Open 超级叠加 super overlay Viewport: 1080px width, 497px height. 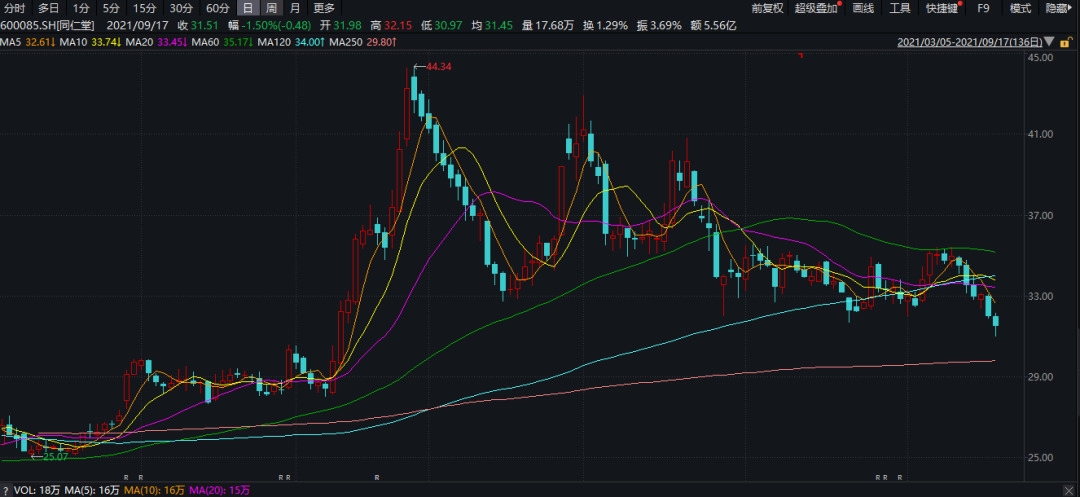817,8
